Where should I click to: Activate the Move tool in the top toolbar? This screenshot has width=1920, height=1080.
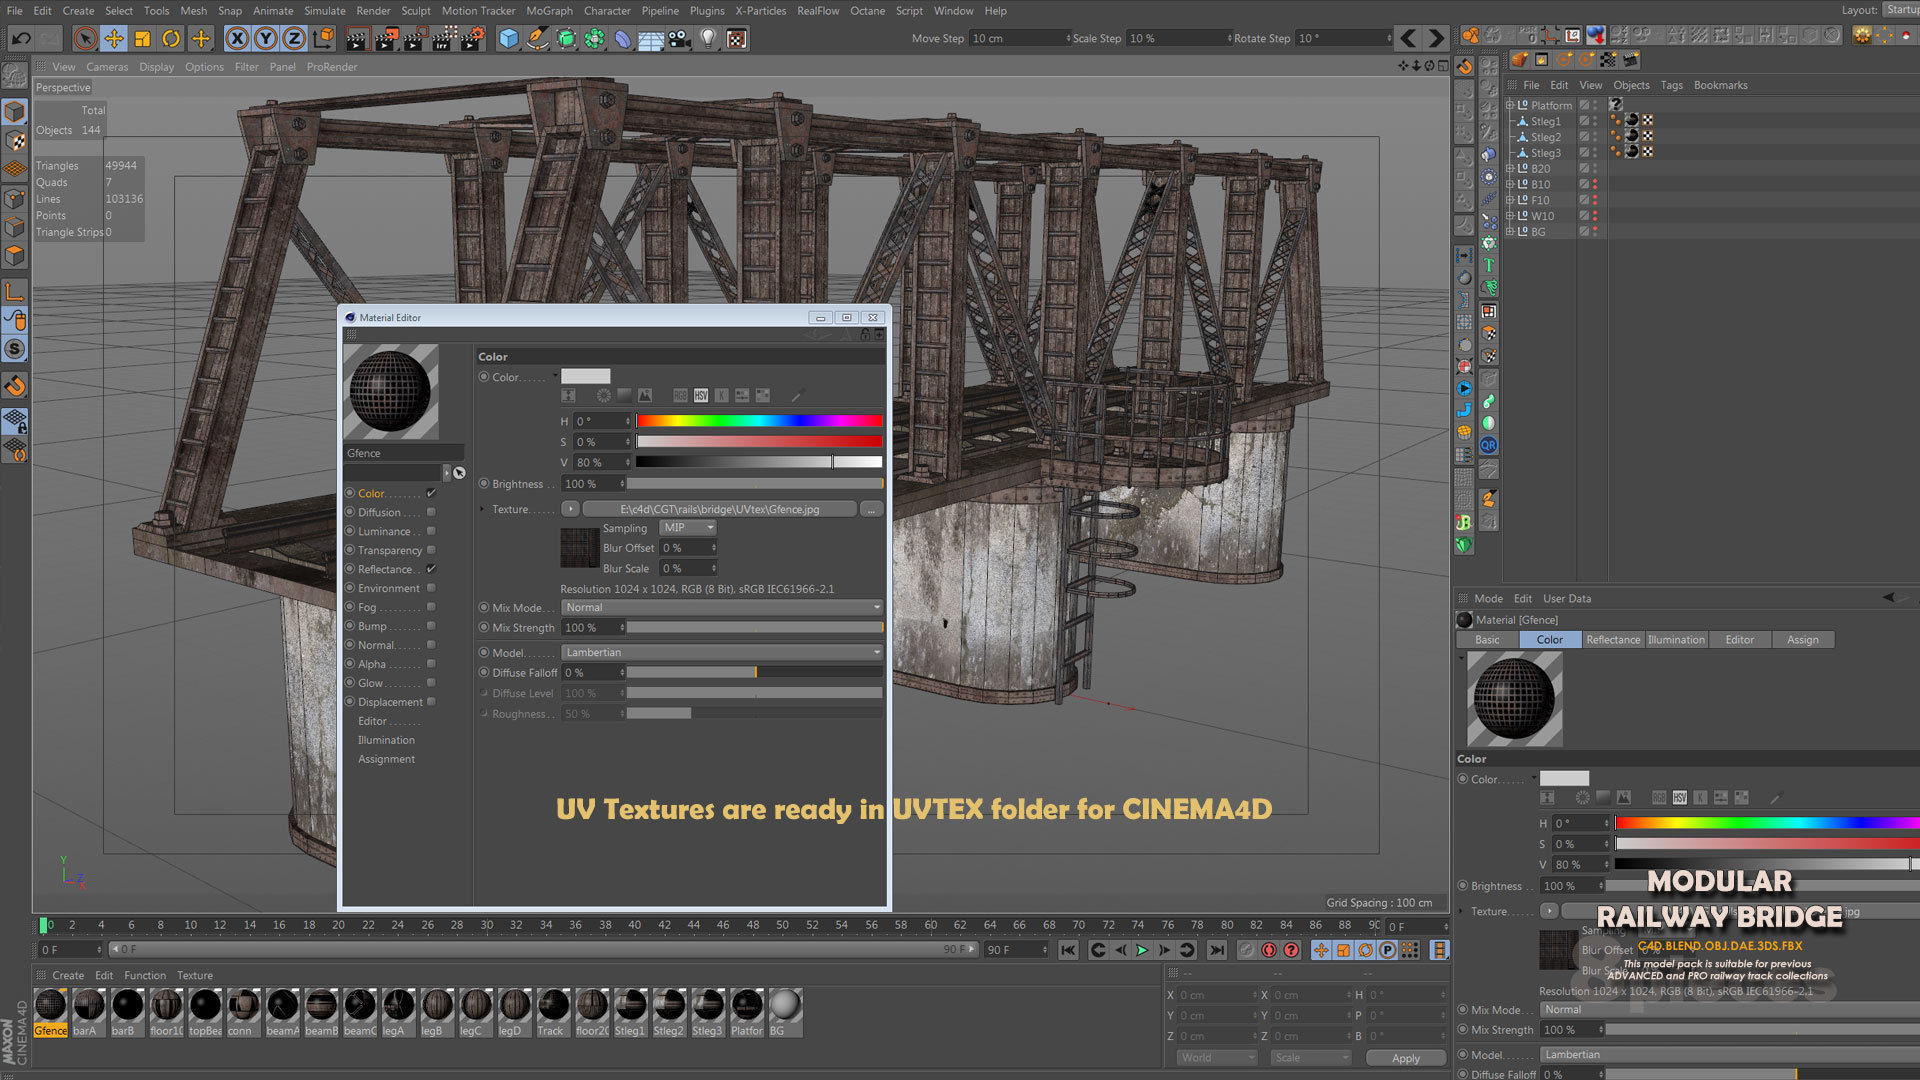point(114,38)
